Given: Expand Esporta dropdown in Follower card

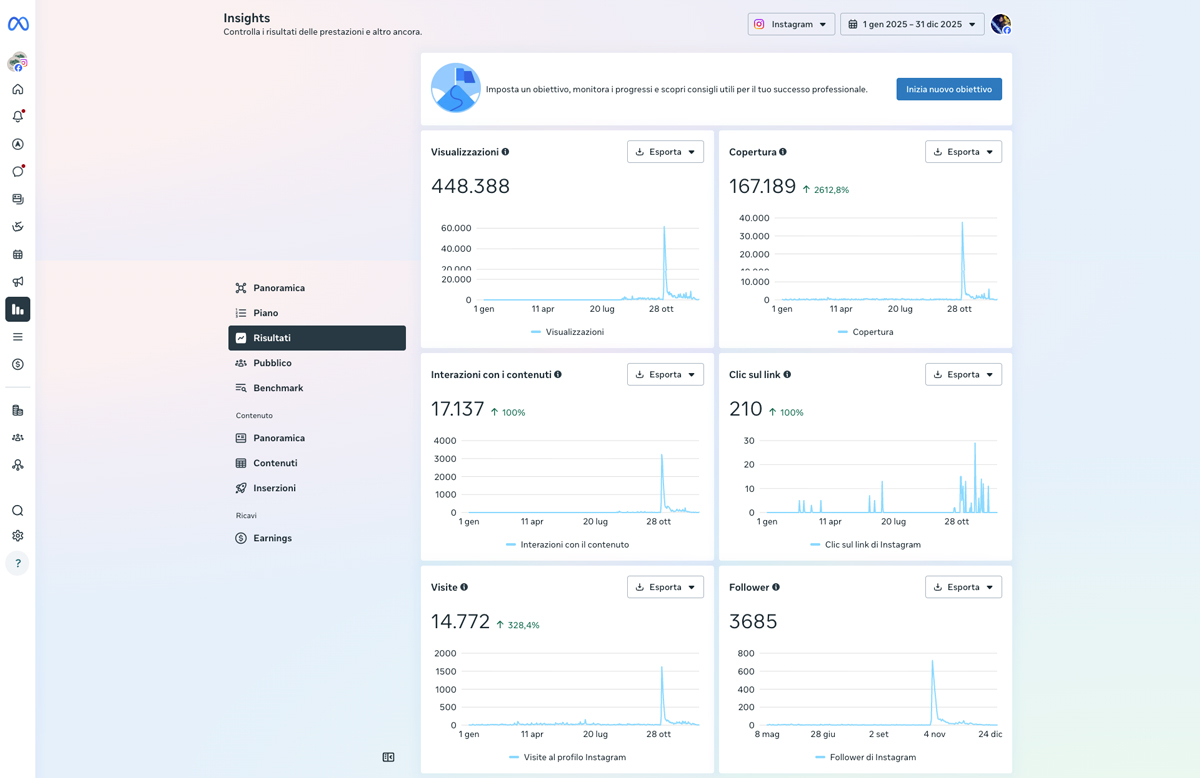Looking at the screenshot, I should pos(963,587).
